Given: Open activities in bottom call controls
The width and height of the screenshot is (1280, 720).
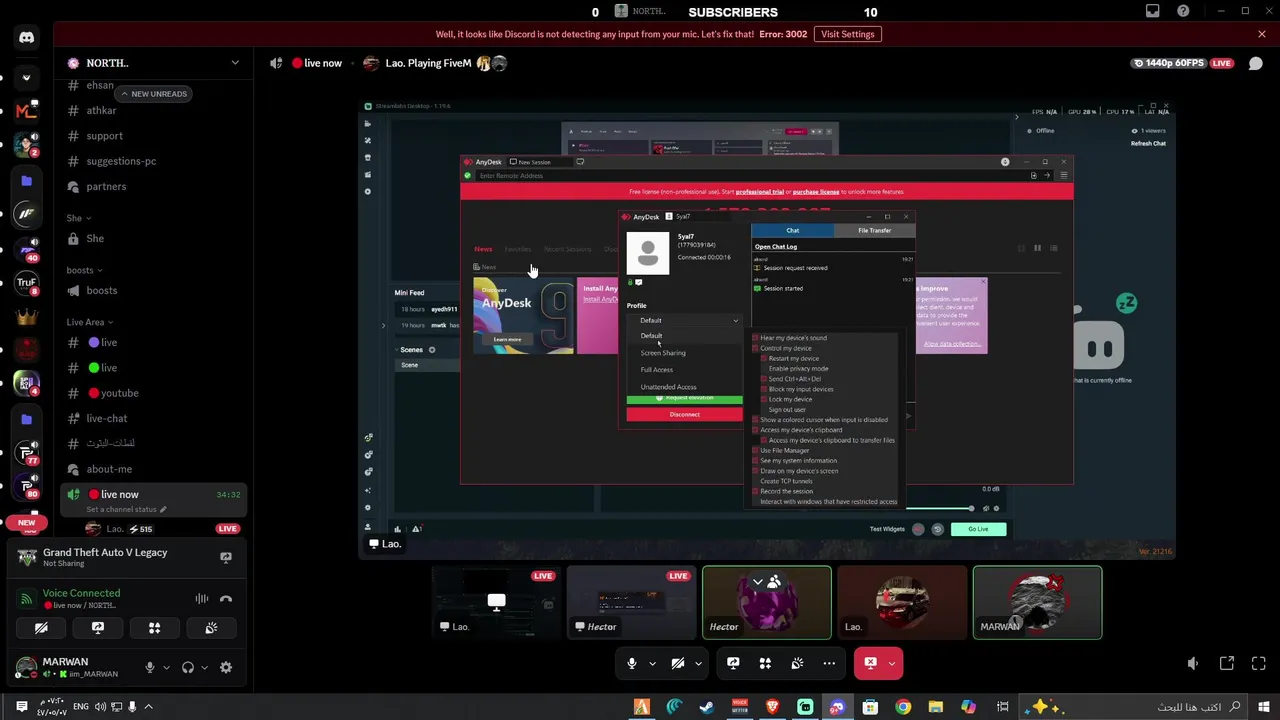Looking at the screenshot, I should pyautogui.click(x=765, y=663).
